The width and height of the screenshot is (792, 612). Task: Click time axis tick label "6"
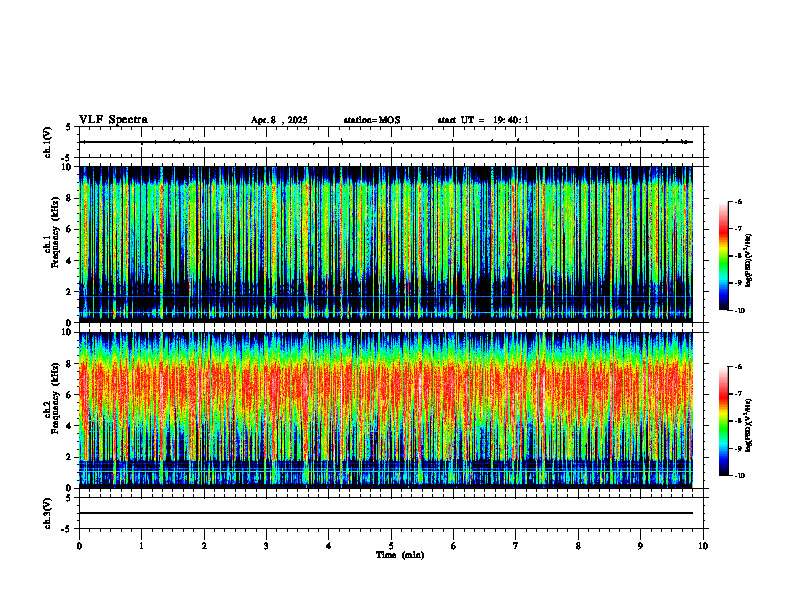tap(454, 546)
